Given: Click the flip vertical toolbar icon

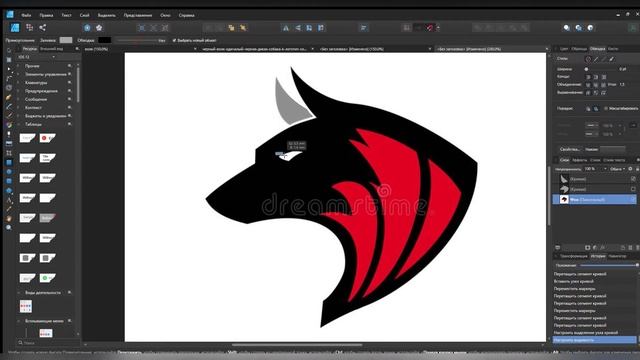Looking at the screenshot, I should [x=298, y=28].
